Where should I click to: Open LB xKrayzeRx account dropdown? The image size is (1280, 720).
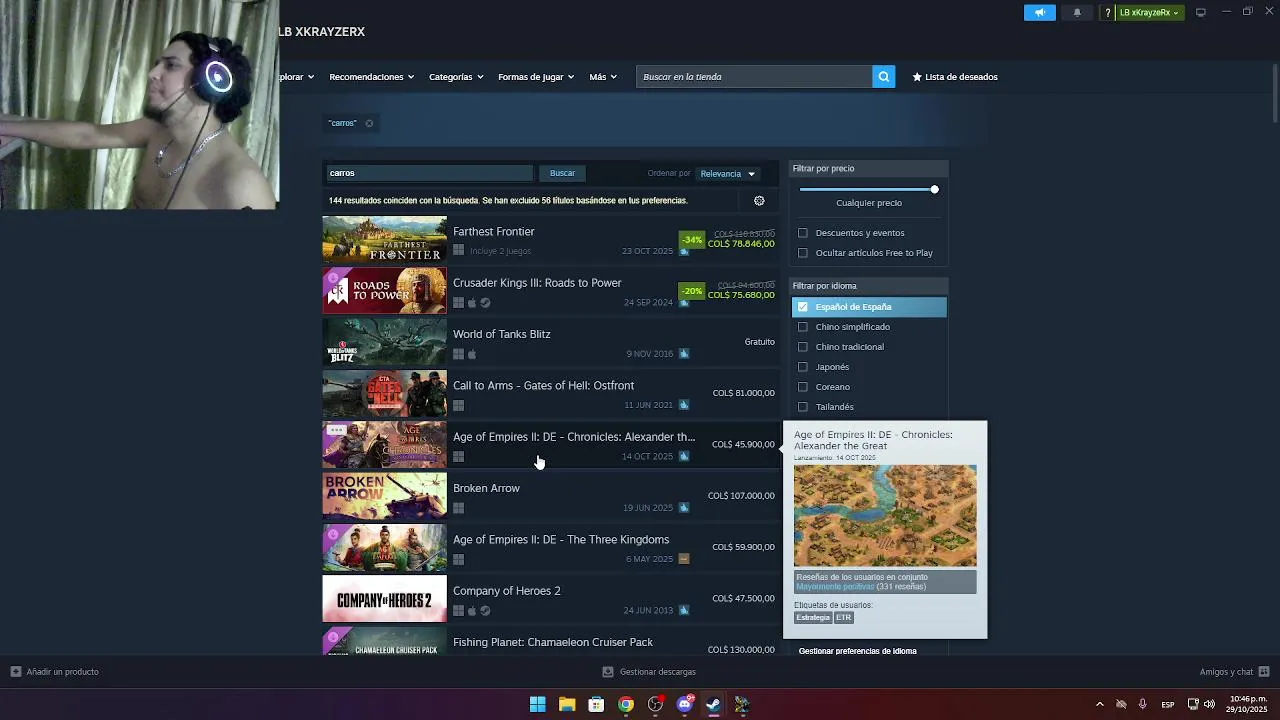click(1149, 13)
